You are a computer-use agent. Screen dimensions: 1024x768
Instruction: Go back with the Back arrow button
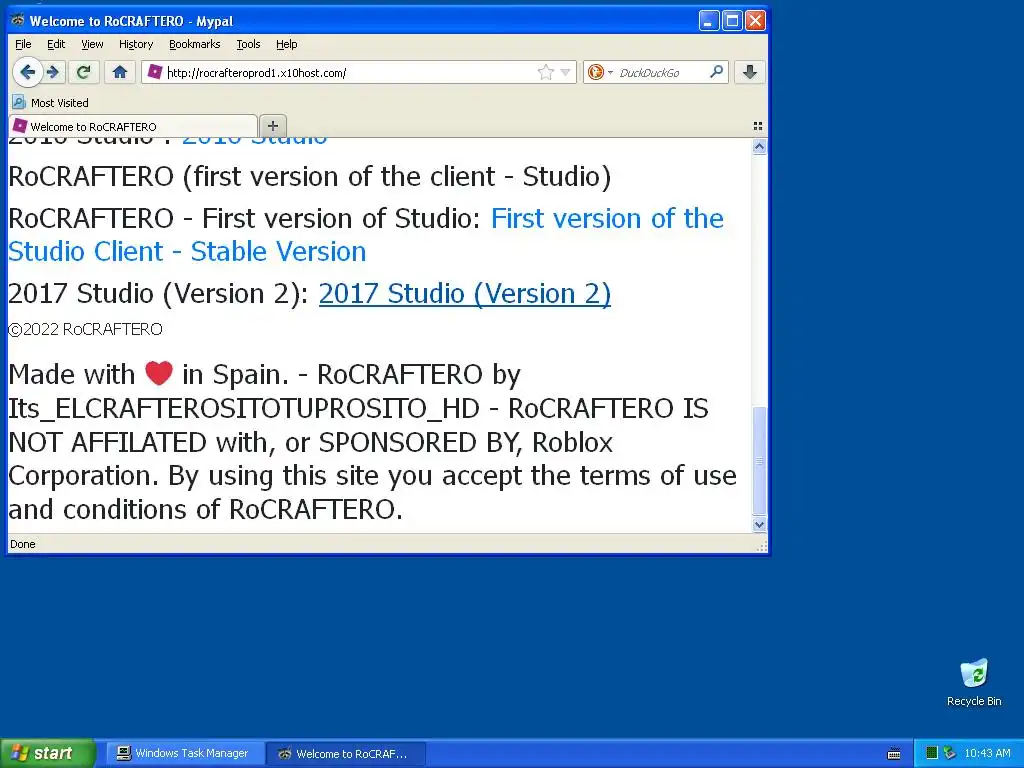[27, 72]
